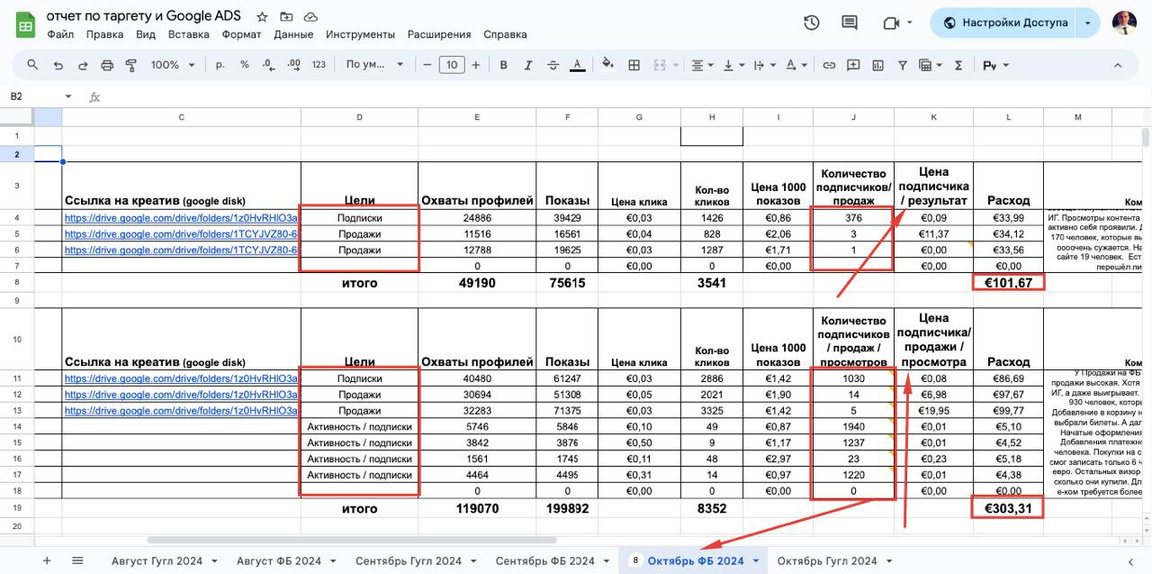Open the font family dropdown
This screenshot has height=574, width=1152.
tap(375, 65)
